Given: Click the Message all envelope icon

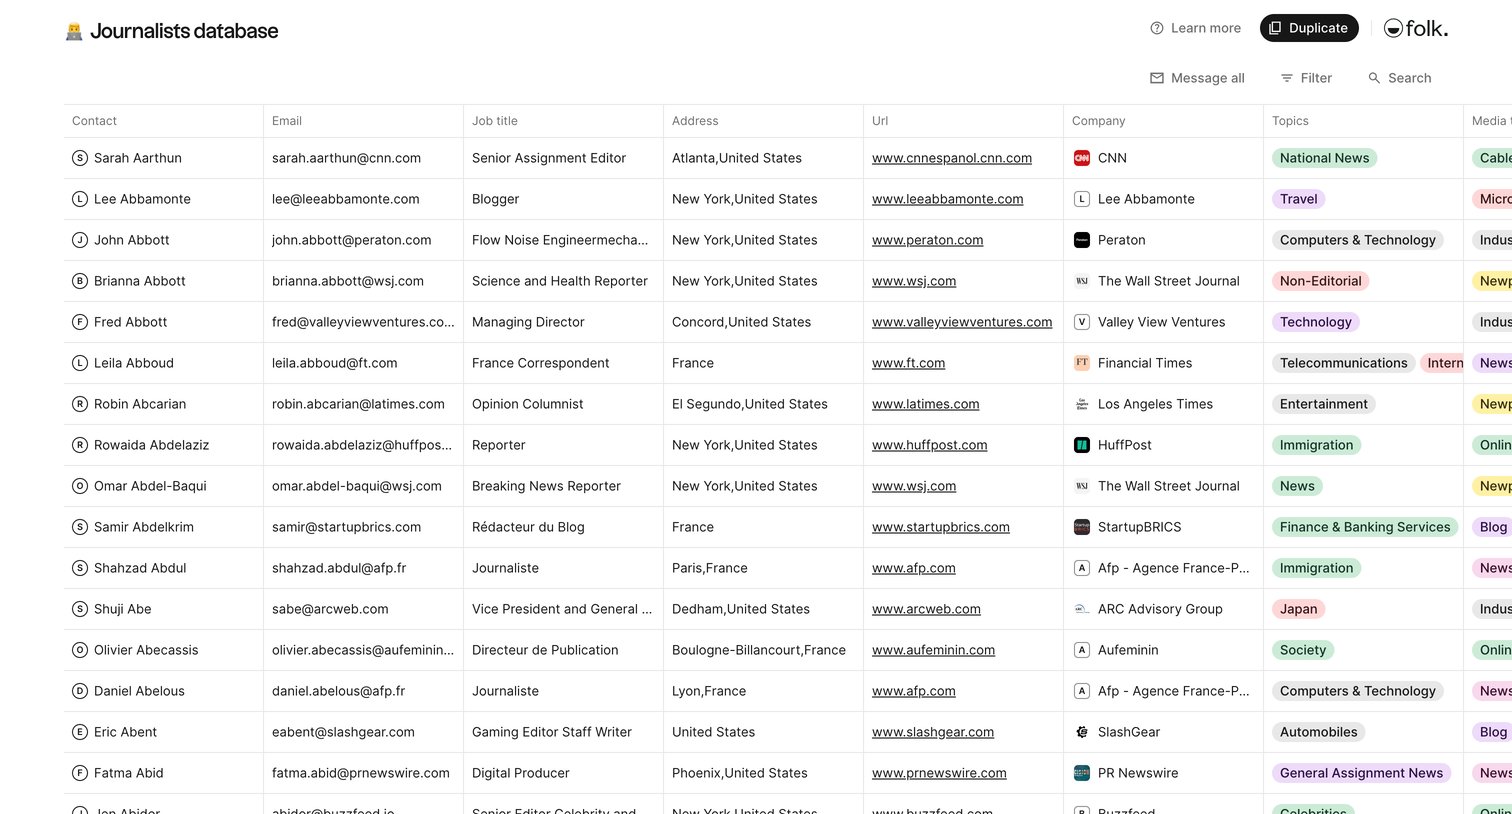Looking at the screenshot, I should click(x=1157, y=78).
